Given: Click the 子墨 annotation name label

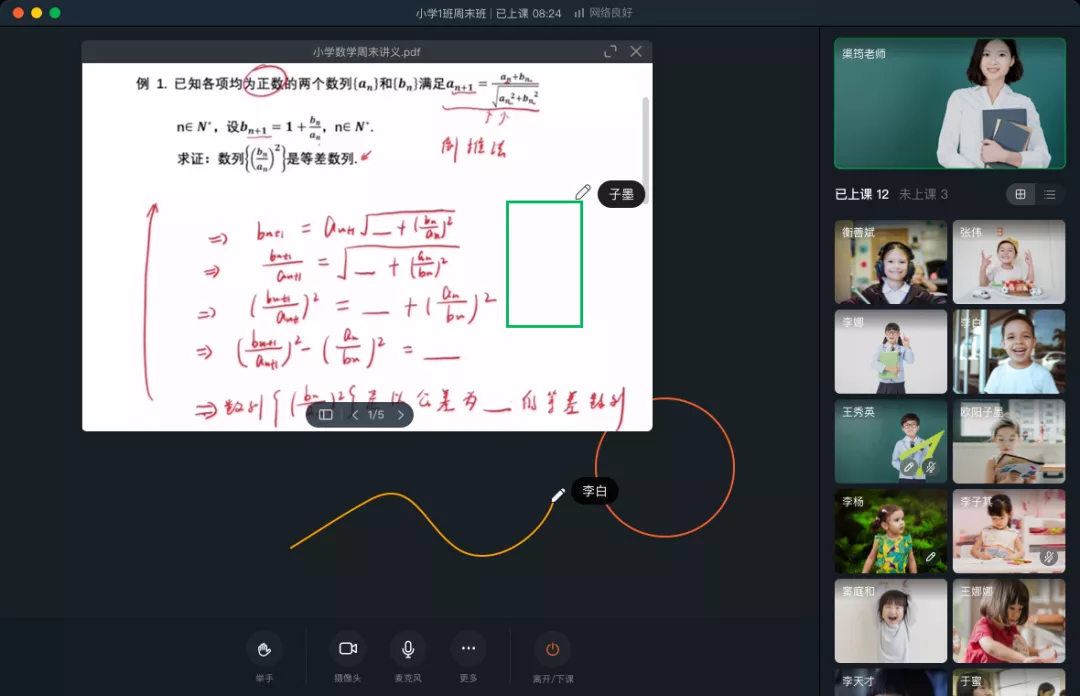Looking at the screenshot, I should [x=621, y=194].
